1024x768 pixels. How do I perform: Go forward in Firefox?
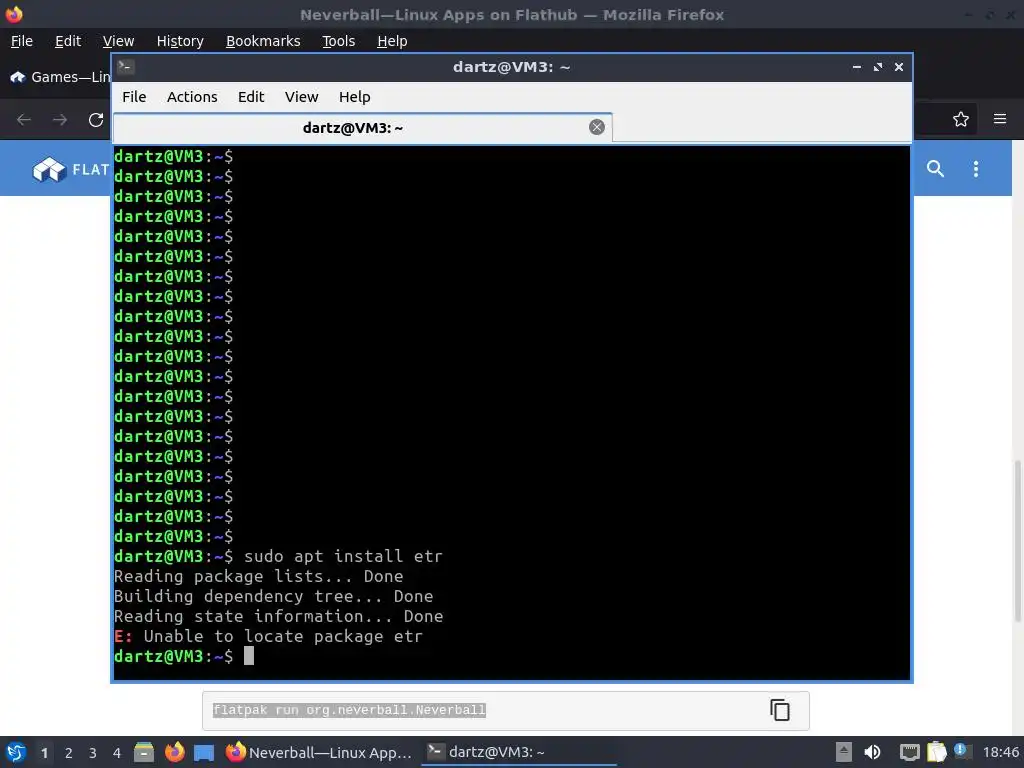[60, 120]
